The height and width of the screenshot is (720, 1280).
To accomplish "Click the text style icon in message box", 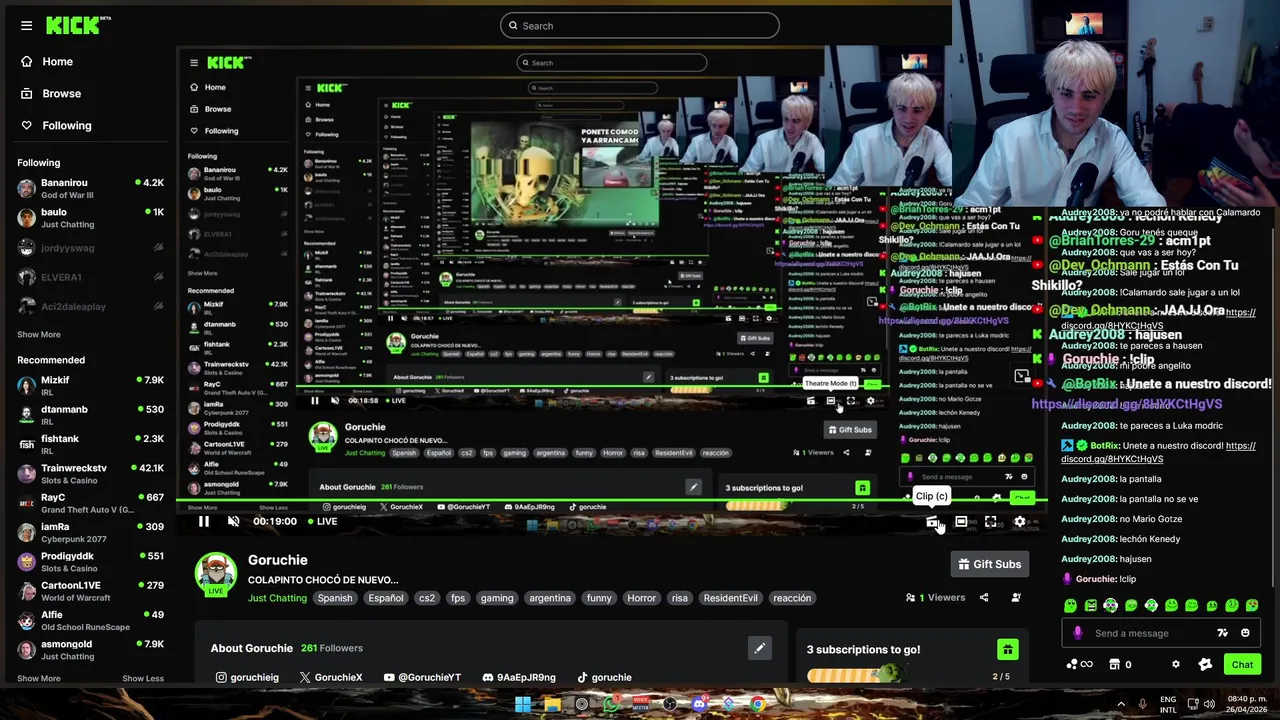I will (x=1222, y=633).
